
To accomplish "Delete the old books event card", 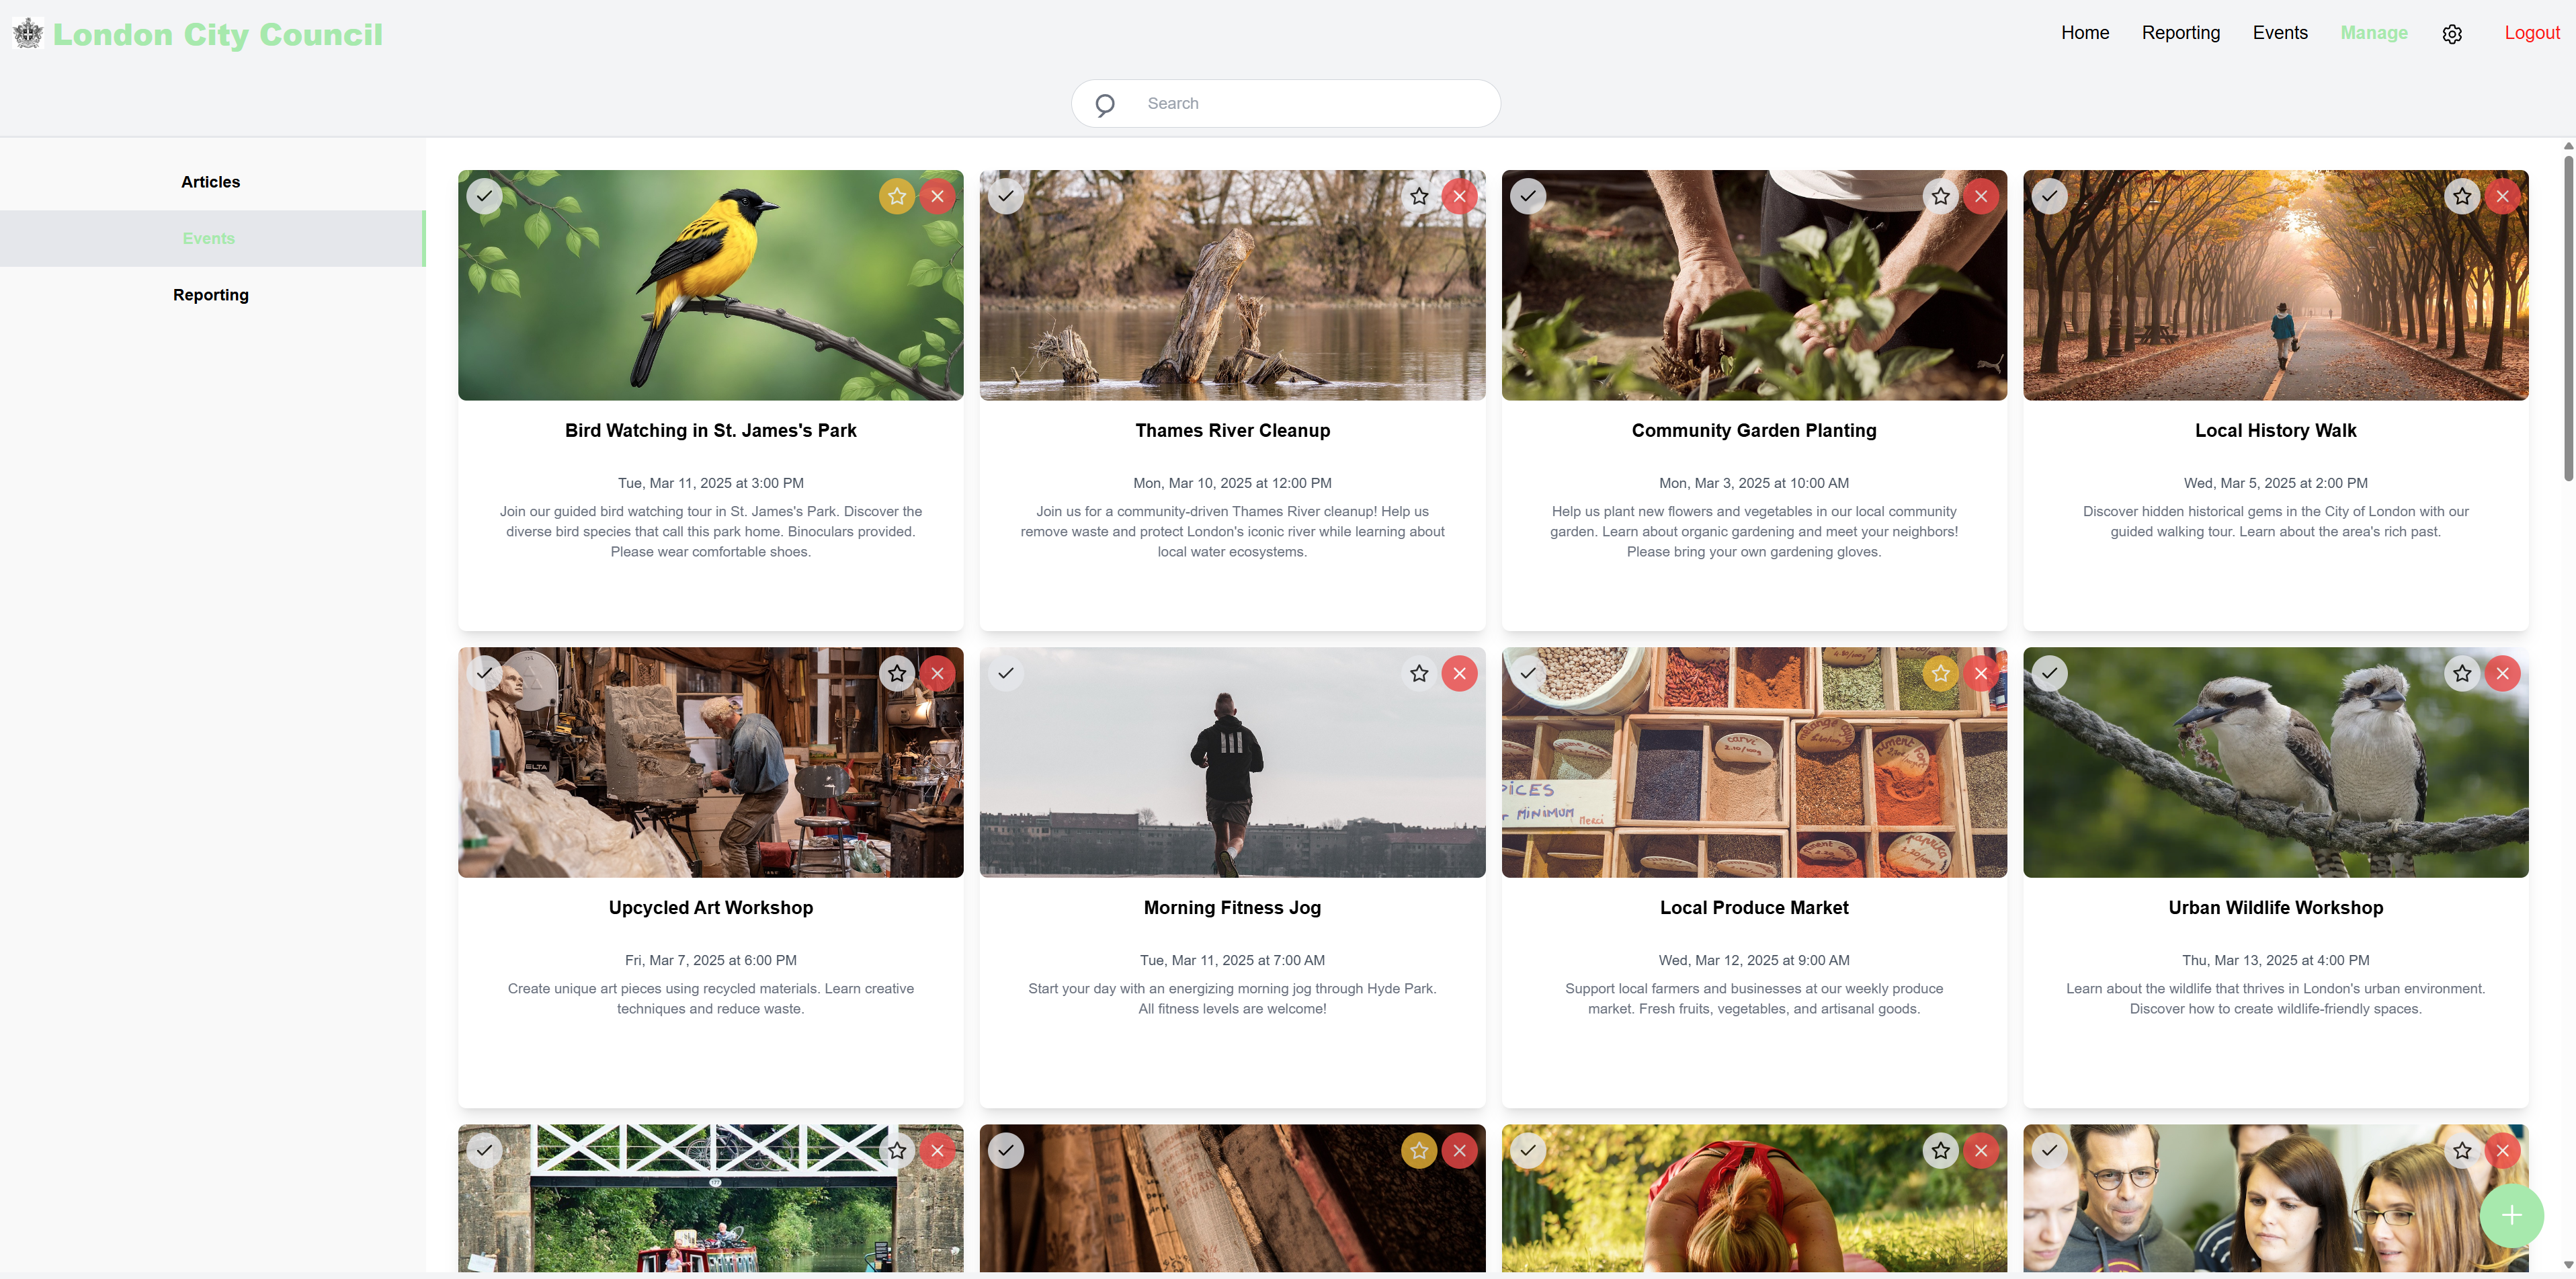I will 1459,1150.
